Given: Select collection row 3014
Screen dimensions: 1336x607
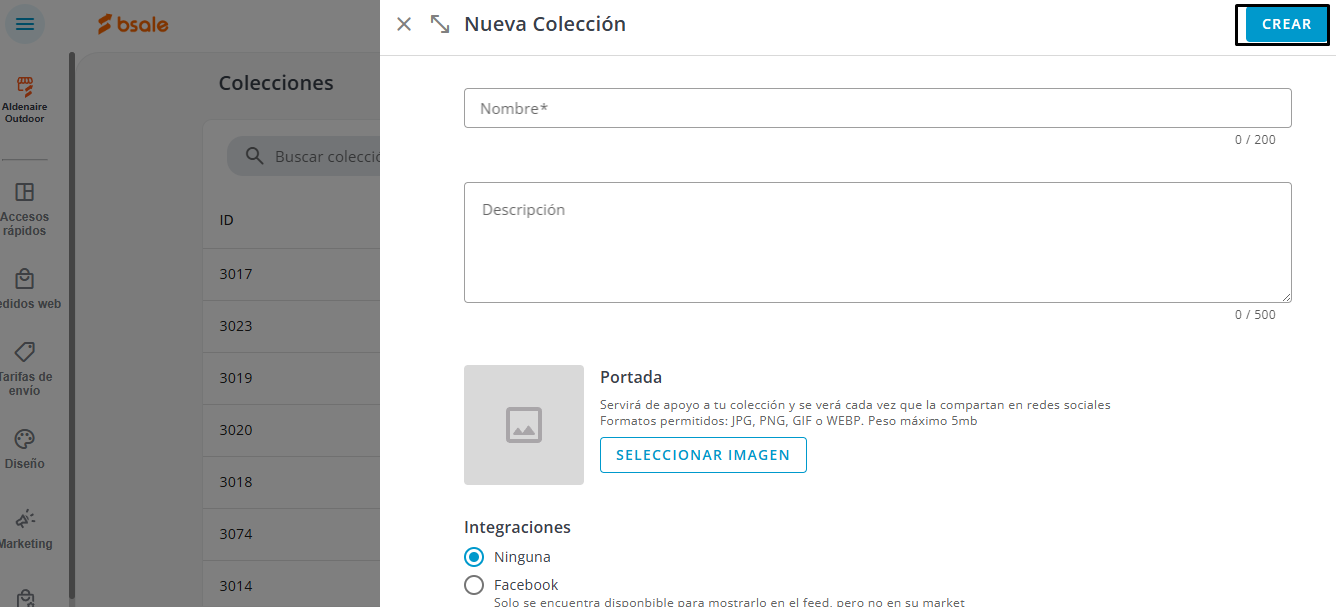Looking at the screenshot, I should (x=291, y=586).
